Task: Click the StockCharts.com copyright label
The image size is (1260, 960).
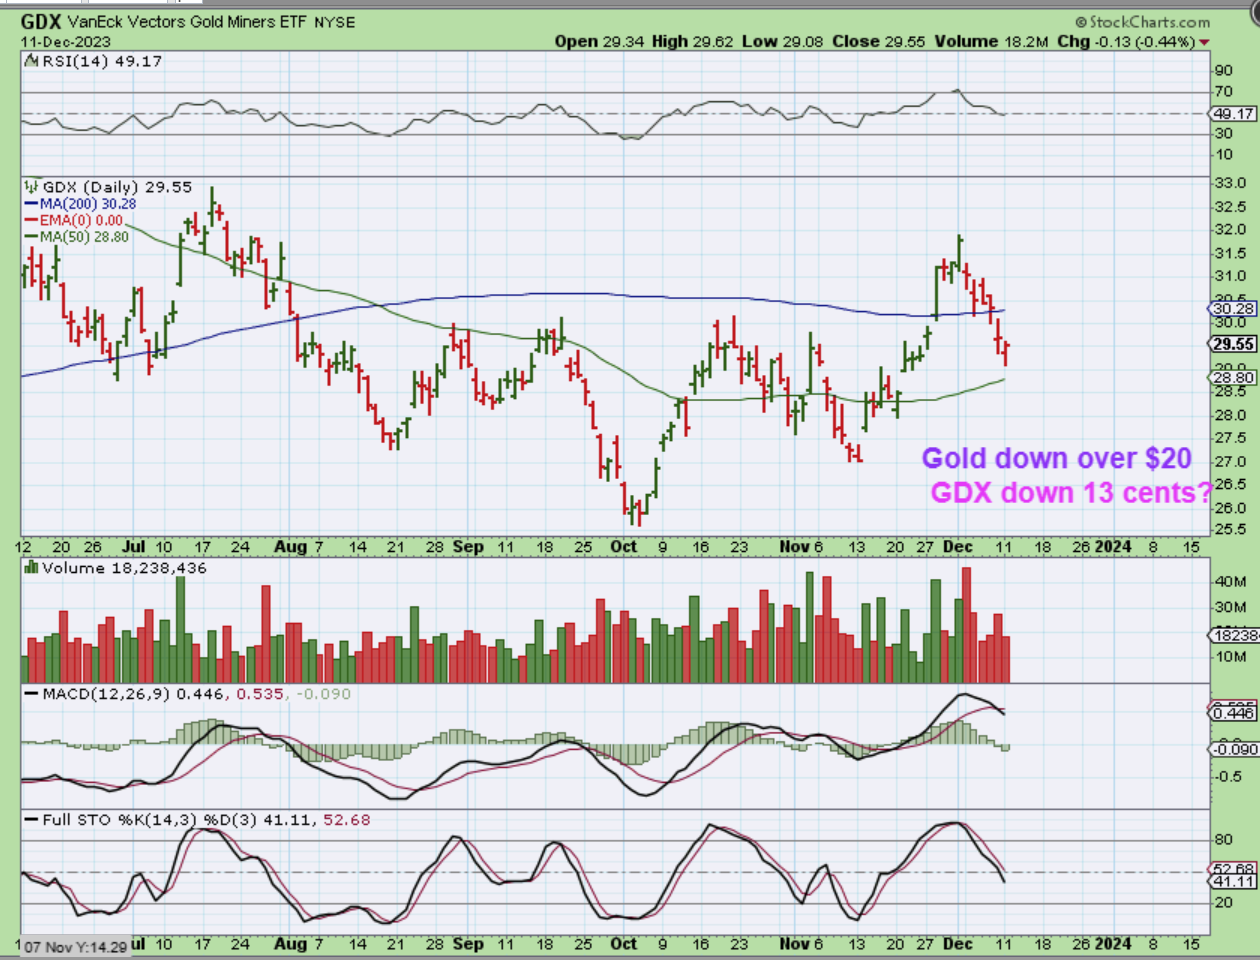Action: click(1143, 22)
